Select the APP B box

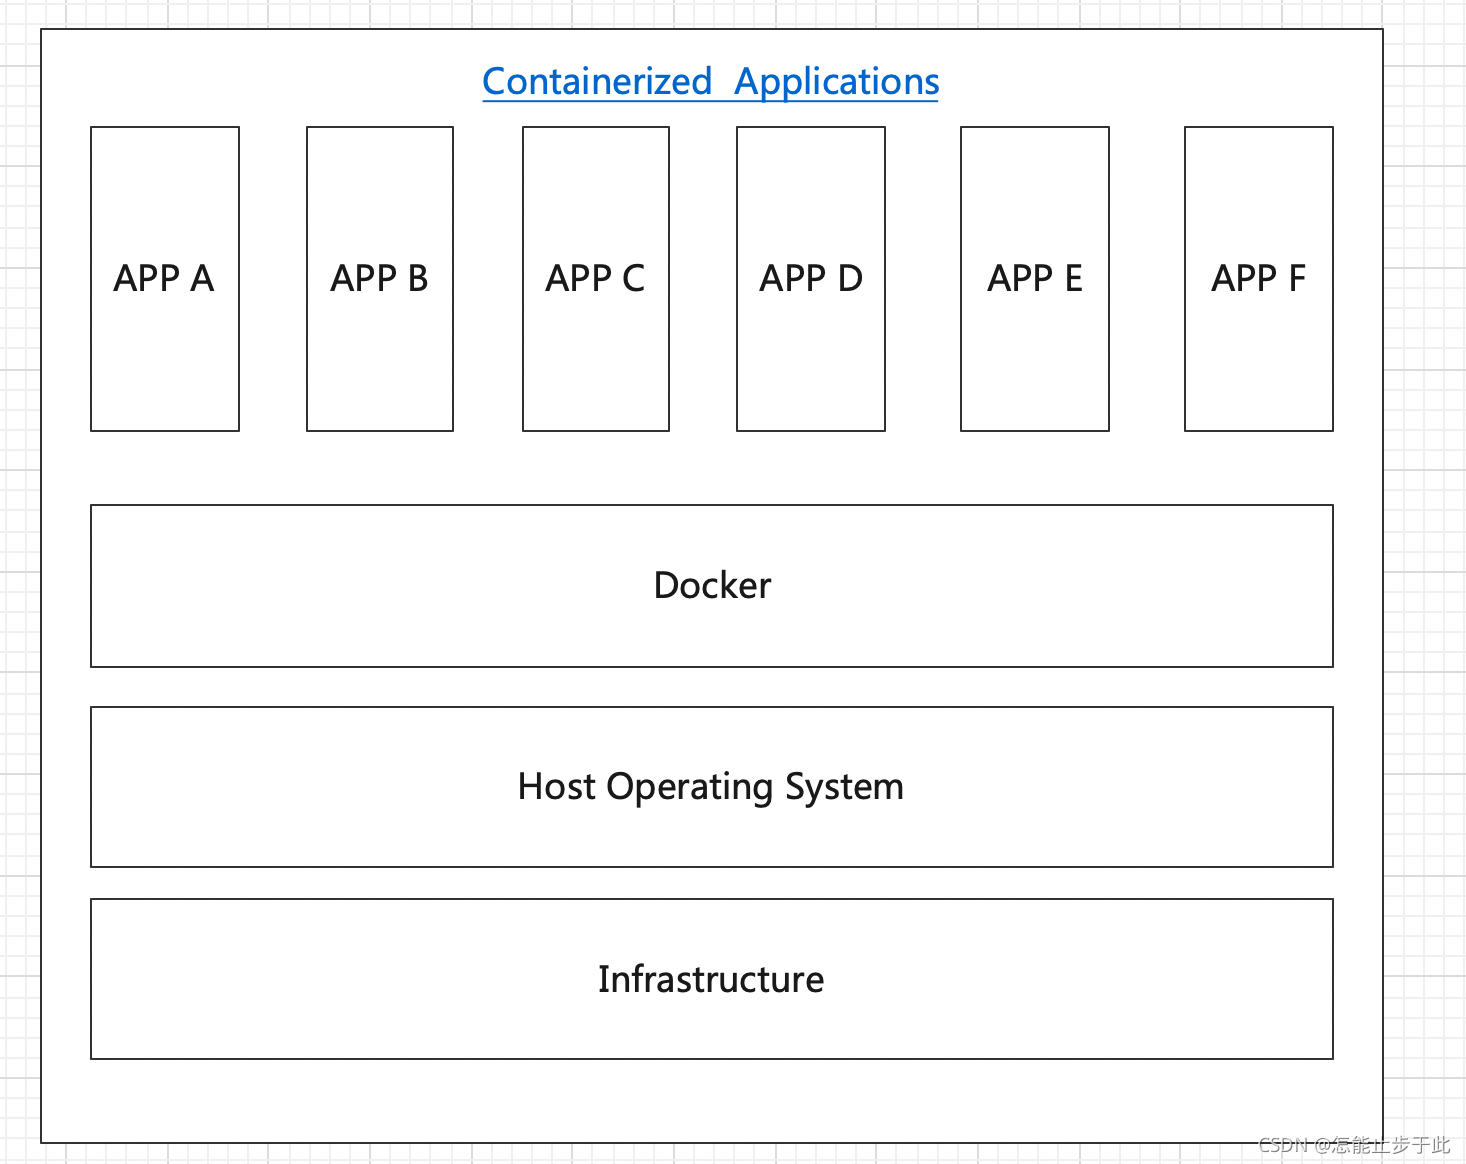point(380,279)
